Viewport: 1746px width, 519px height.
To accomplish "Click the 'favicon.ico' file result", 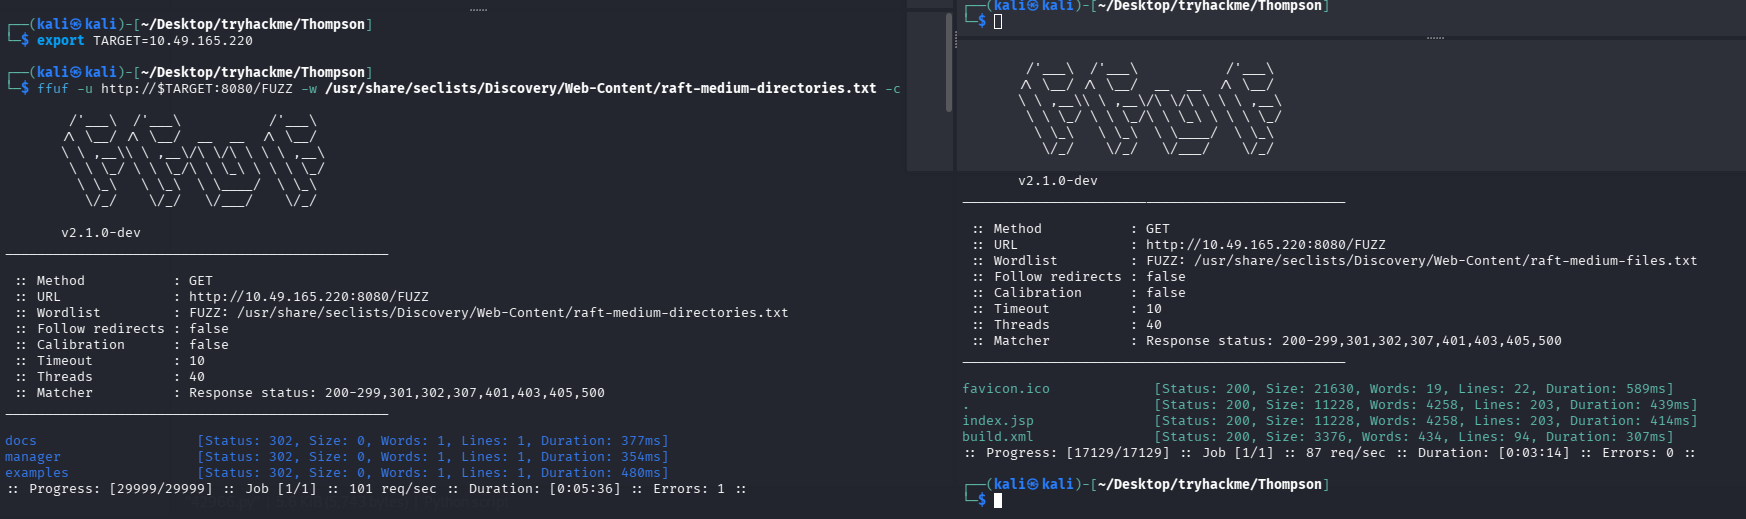I will (1006, 389).
